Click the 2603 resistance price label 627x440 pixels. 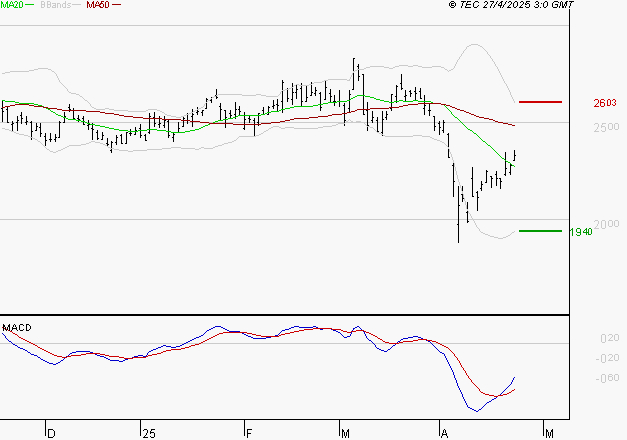point(603,103)
